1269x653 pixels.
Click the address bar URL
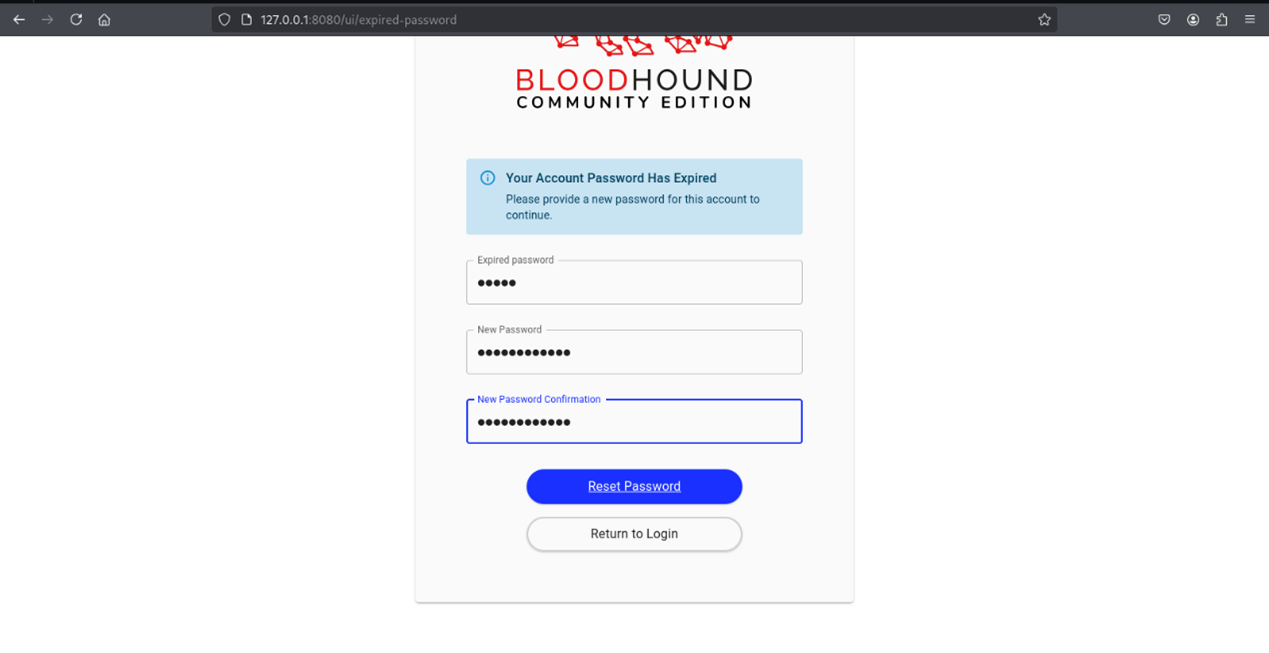[358, 20]
